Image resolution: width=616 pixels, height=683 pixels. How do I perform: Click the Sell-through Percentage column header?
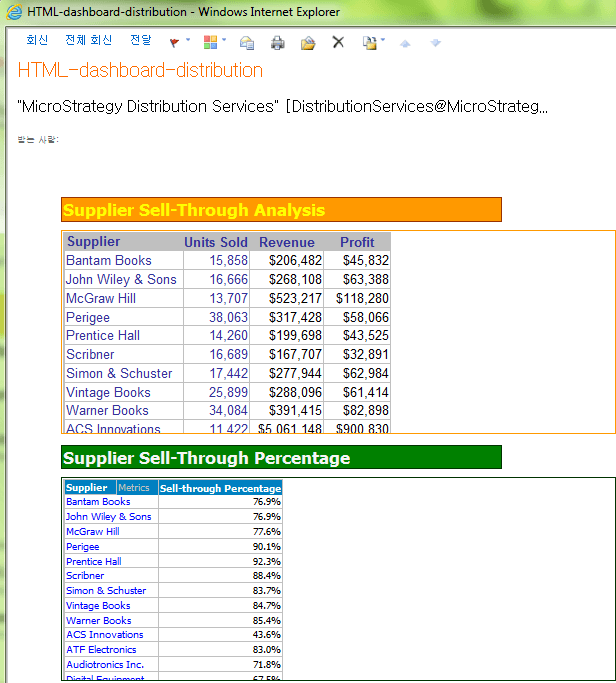(220, 488)
